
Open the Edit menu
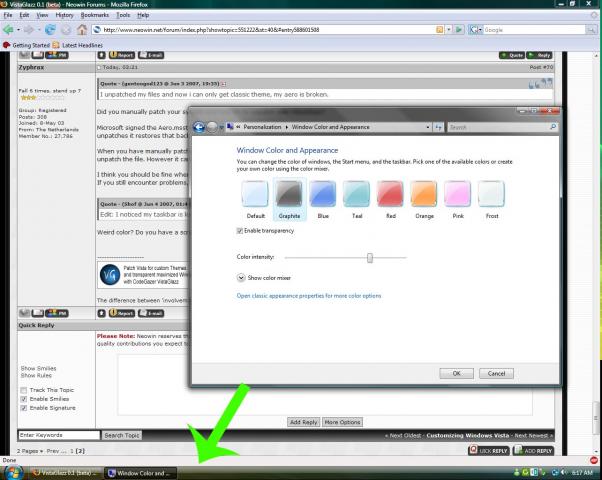pos(24,15)
